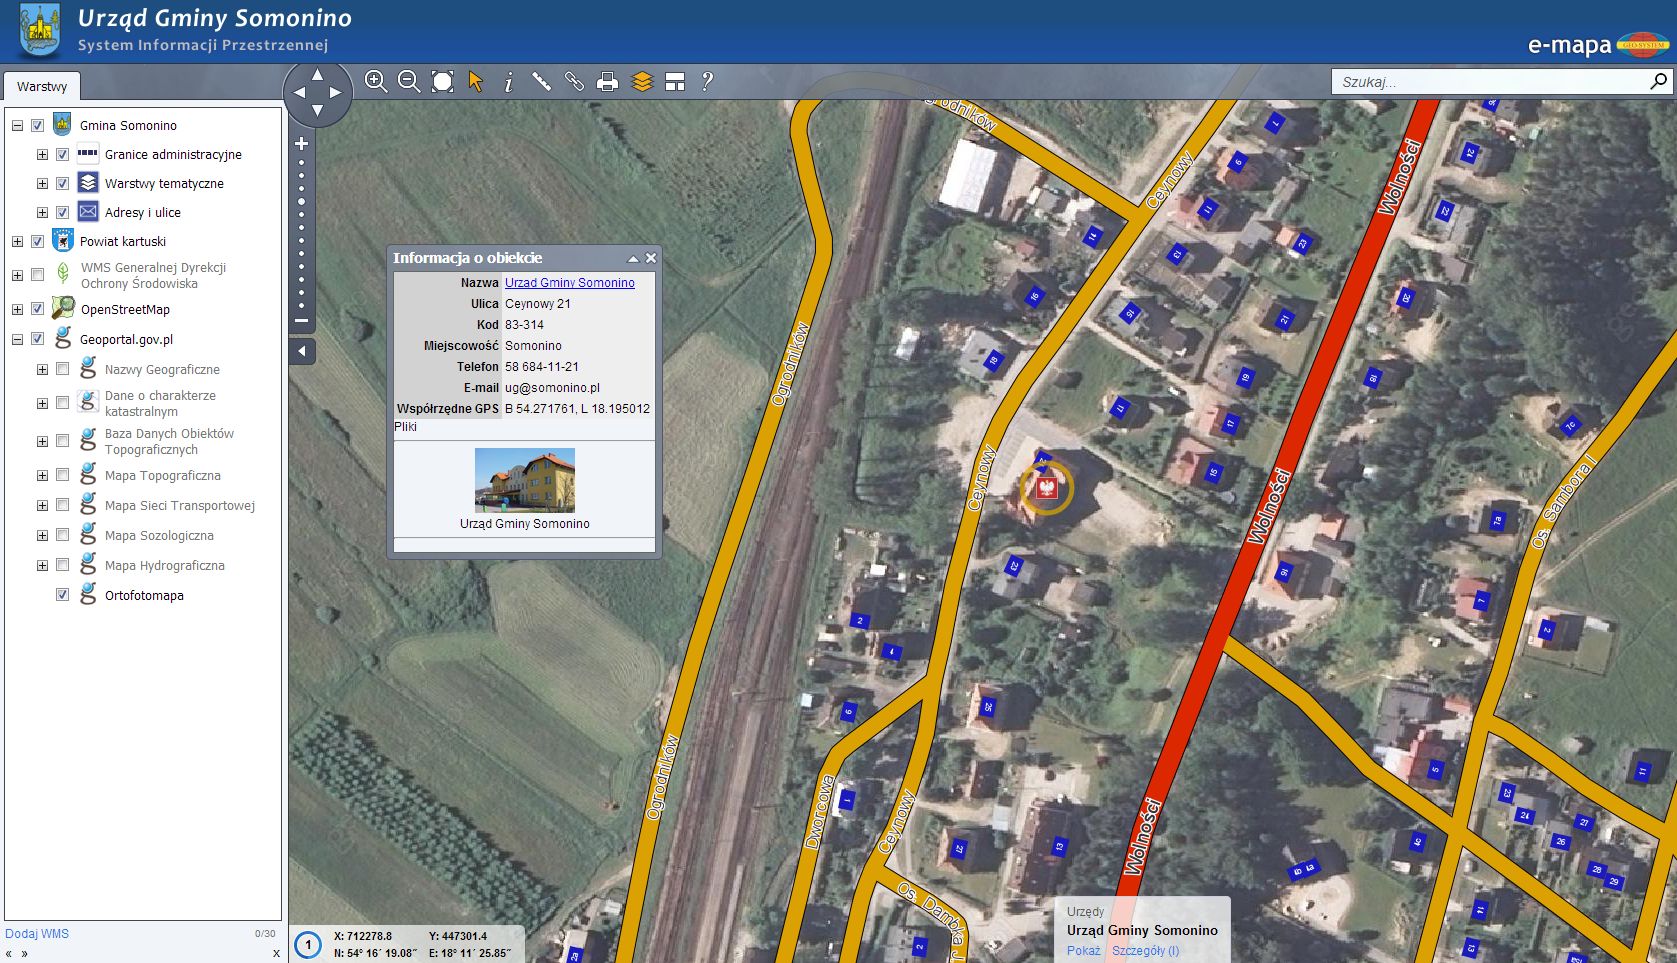
Task: Collapse the Informacja o obiekcie popup
Action: tap(633, 258)
